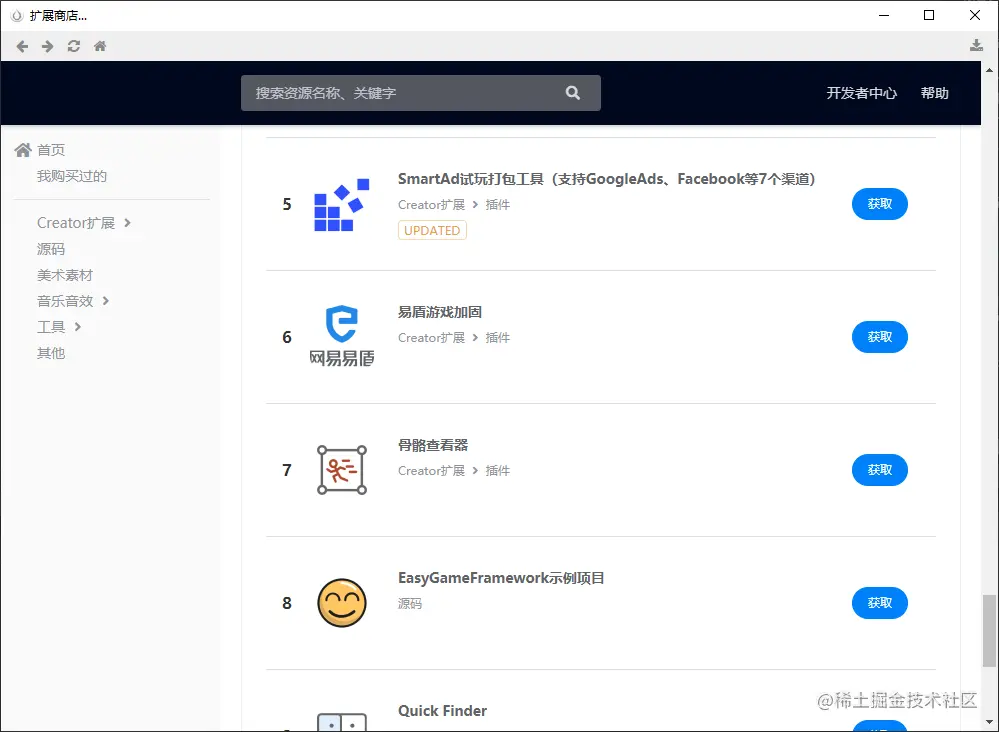Select the 其他 sidebar category
The height and width of the screenshot is (732, 999).
point(51,353)
